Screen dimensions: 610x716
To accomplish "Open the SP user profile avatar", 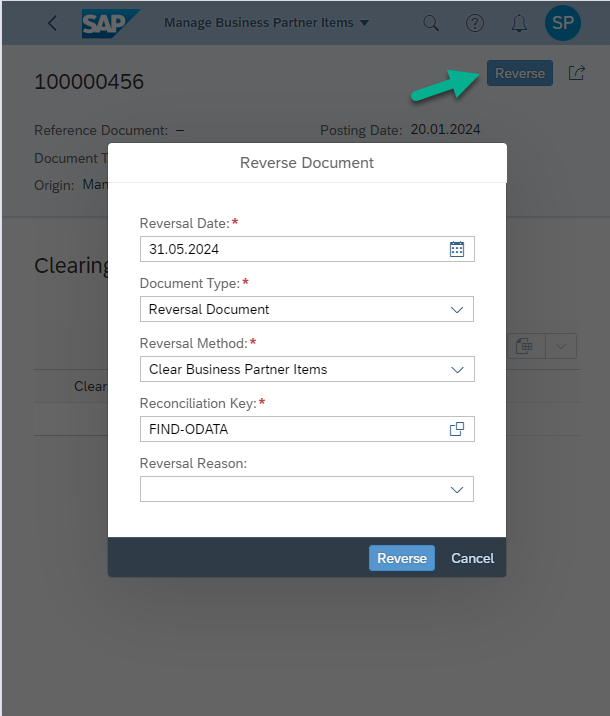I will pyautogui.click(x=563, y=23).
